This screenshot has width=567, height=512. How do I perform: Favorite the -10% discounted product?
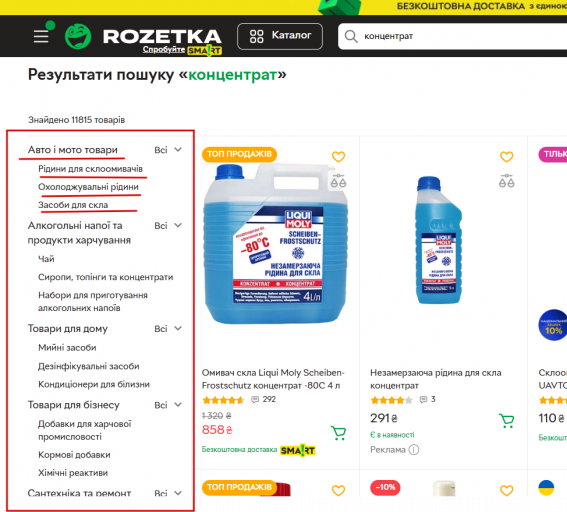507,490
